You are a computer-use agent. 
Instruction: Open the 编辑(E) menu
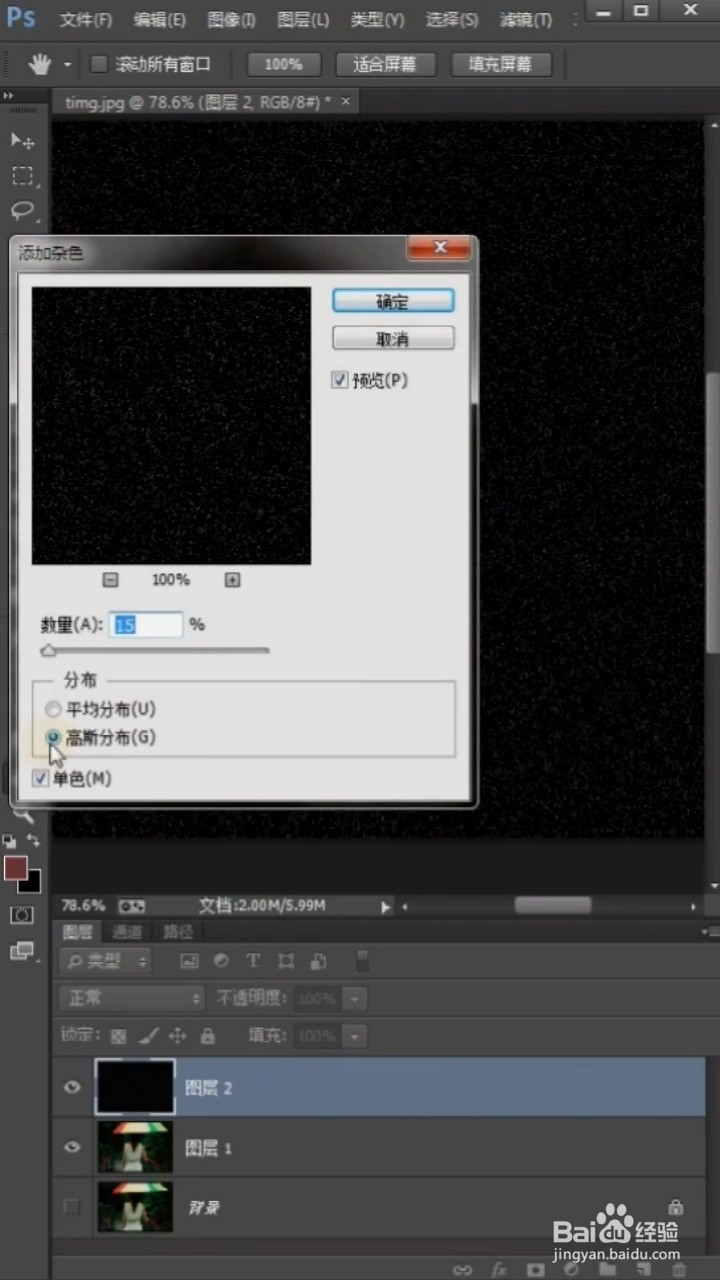[159, 20]
